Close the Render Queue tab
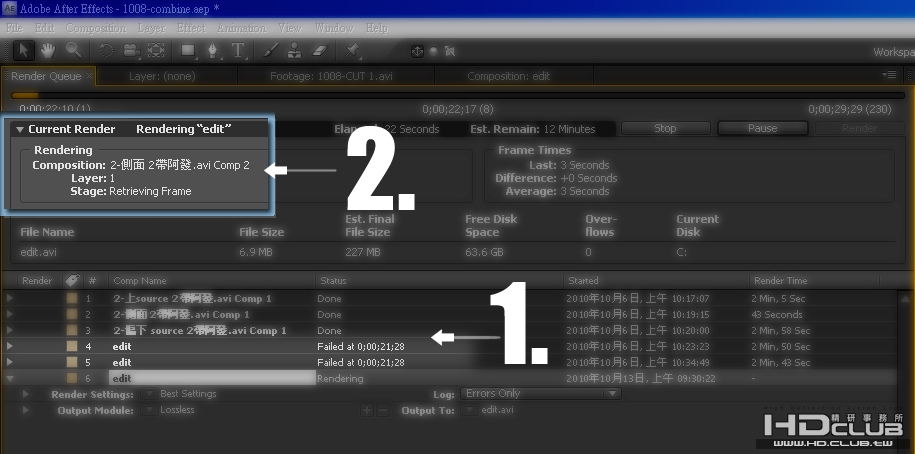915x454 pixels. pos(89,76)
